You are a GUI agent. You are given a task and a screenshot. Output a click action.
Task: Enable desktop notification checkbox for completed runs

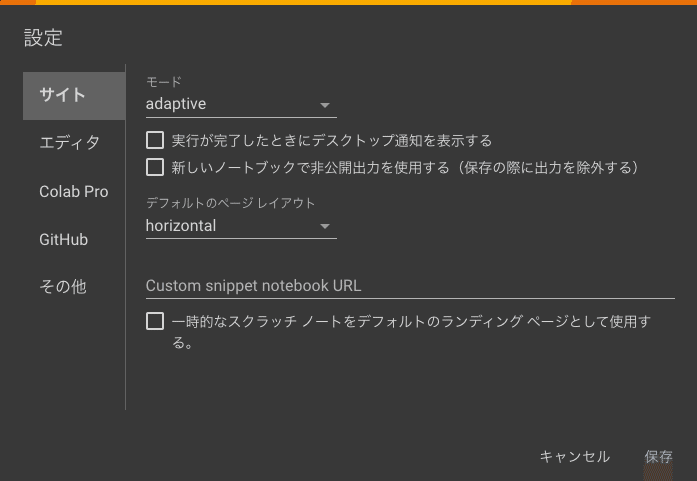(155, 140)
